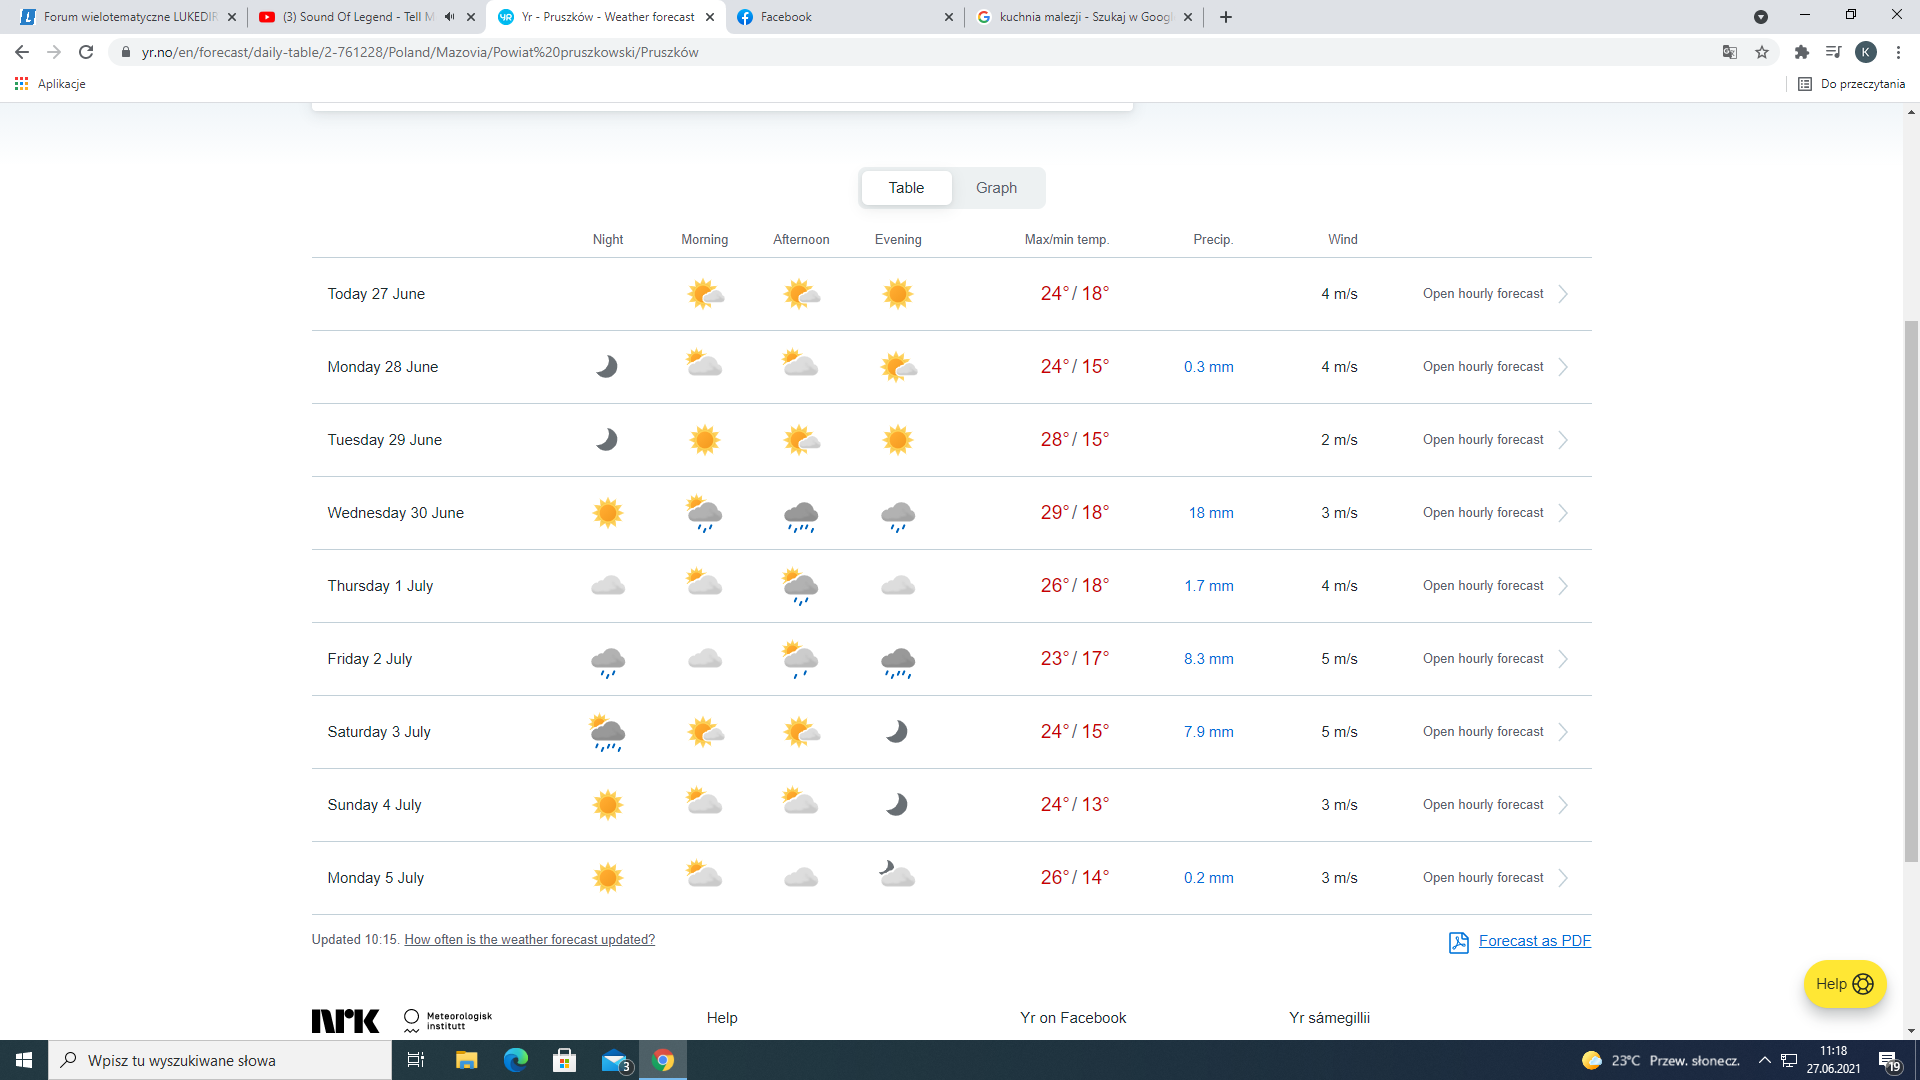Viewport: 1920px width, 1080px height.
Task: Click the NRK logo in footer
Action: point(345,1020)
